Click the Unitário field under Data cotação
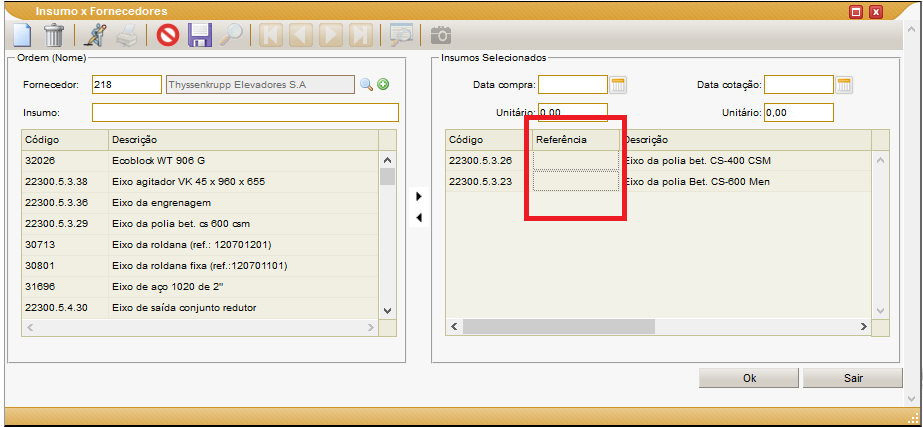 (x=799, y=112)
